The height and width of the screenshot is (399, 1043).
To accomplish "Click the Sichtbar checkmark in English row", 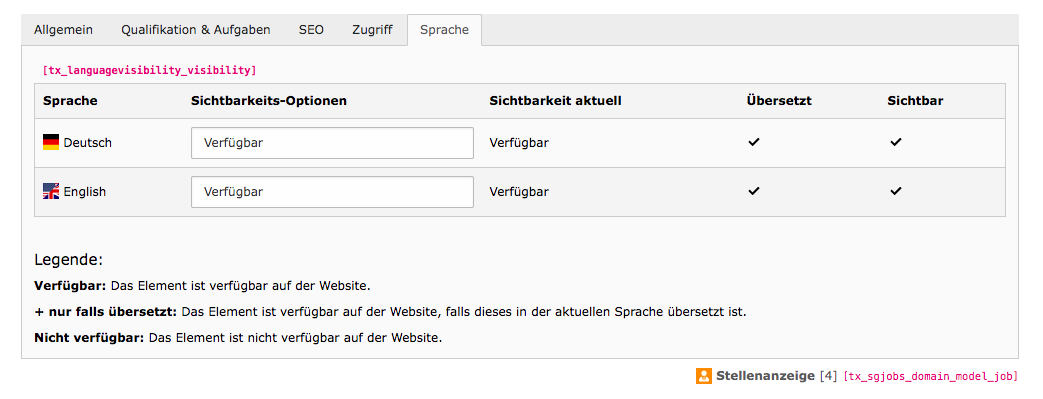I will pyautogui.click(x=896, y=192).
